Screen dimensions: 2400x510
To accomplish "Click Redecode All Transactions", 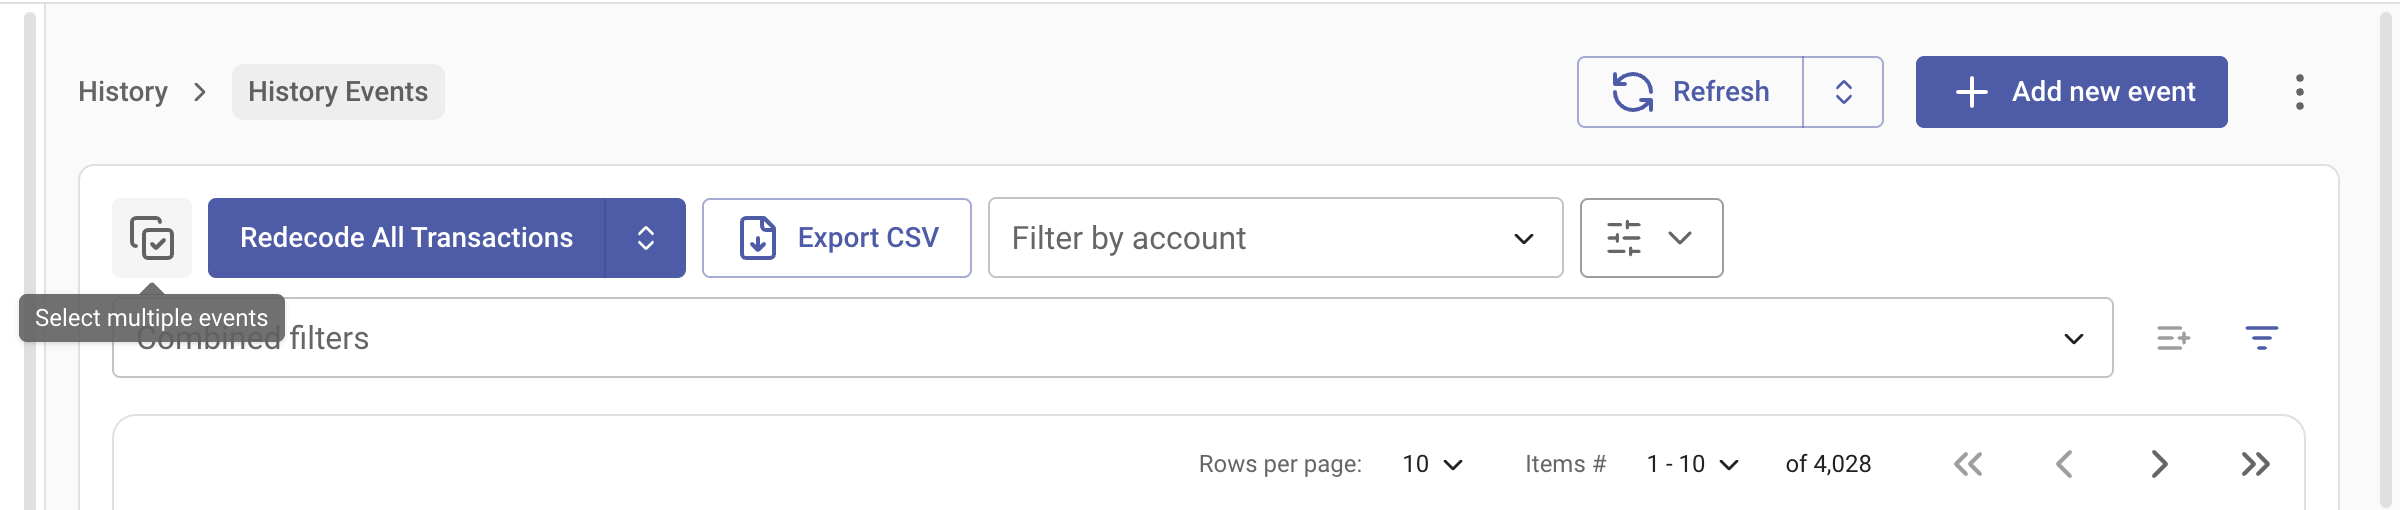I will click(x=406, y=238).
